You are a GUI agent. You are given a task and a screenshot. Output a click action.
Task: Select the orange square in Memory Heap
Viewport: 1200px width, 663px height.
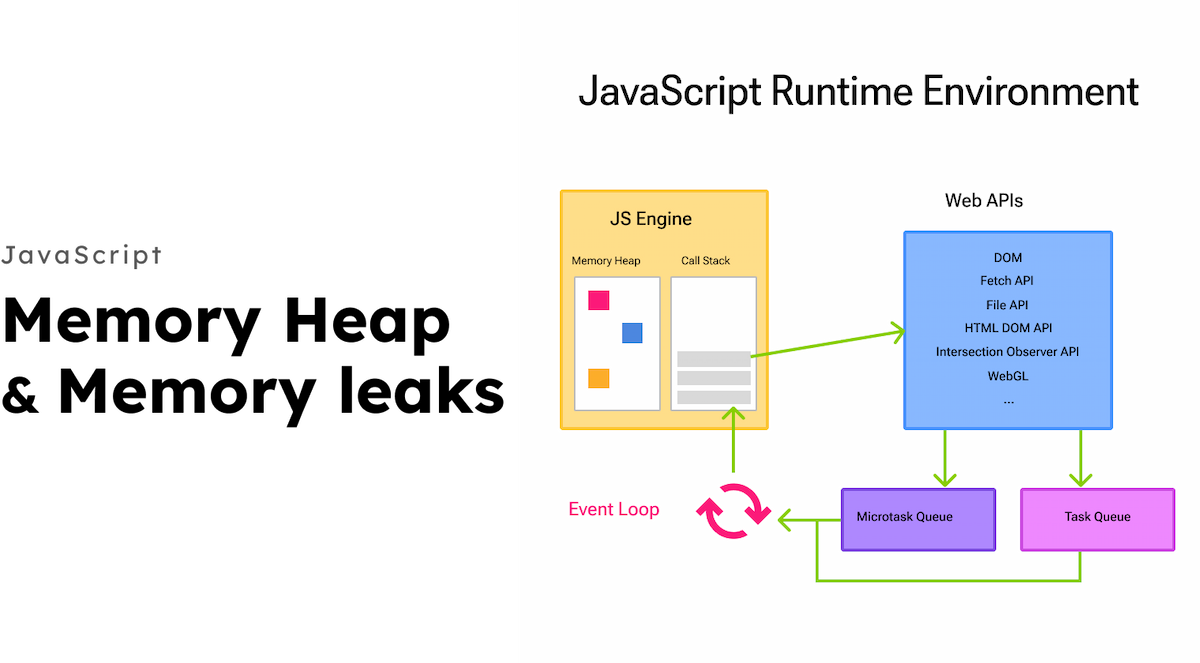coord(598,378)
